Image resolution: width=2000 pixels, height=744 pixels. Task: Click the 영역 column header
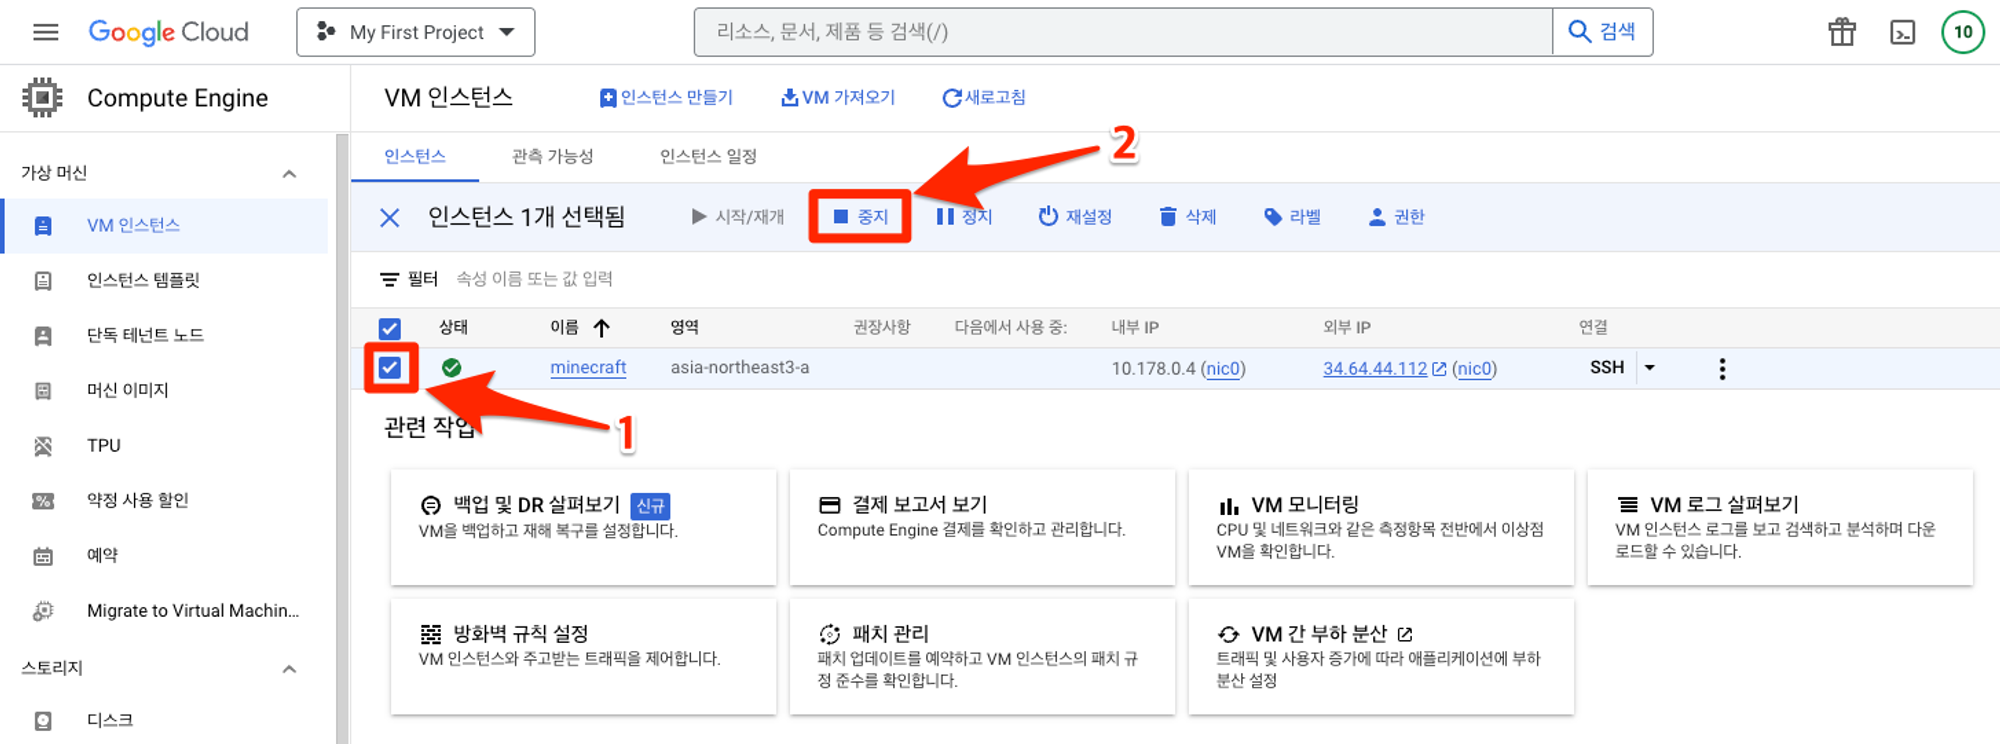pyautogui.click(x=685, y=327)
